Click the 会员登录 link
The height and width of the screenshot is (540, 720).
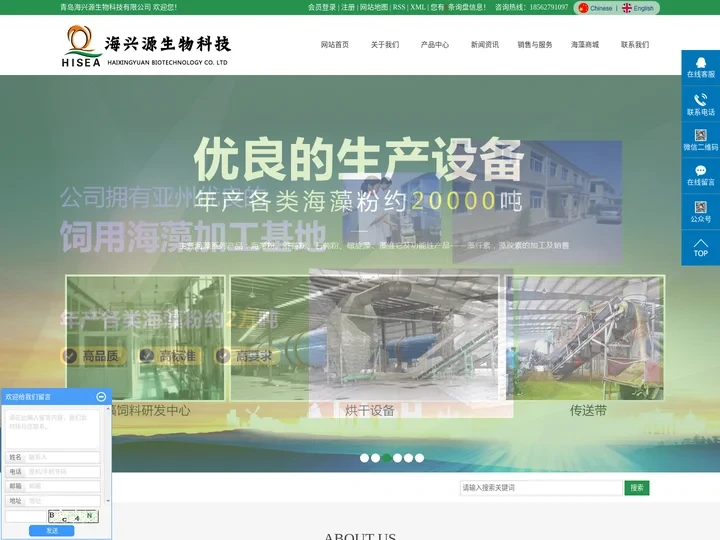(x=322, y=7)
